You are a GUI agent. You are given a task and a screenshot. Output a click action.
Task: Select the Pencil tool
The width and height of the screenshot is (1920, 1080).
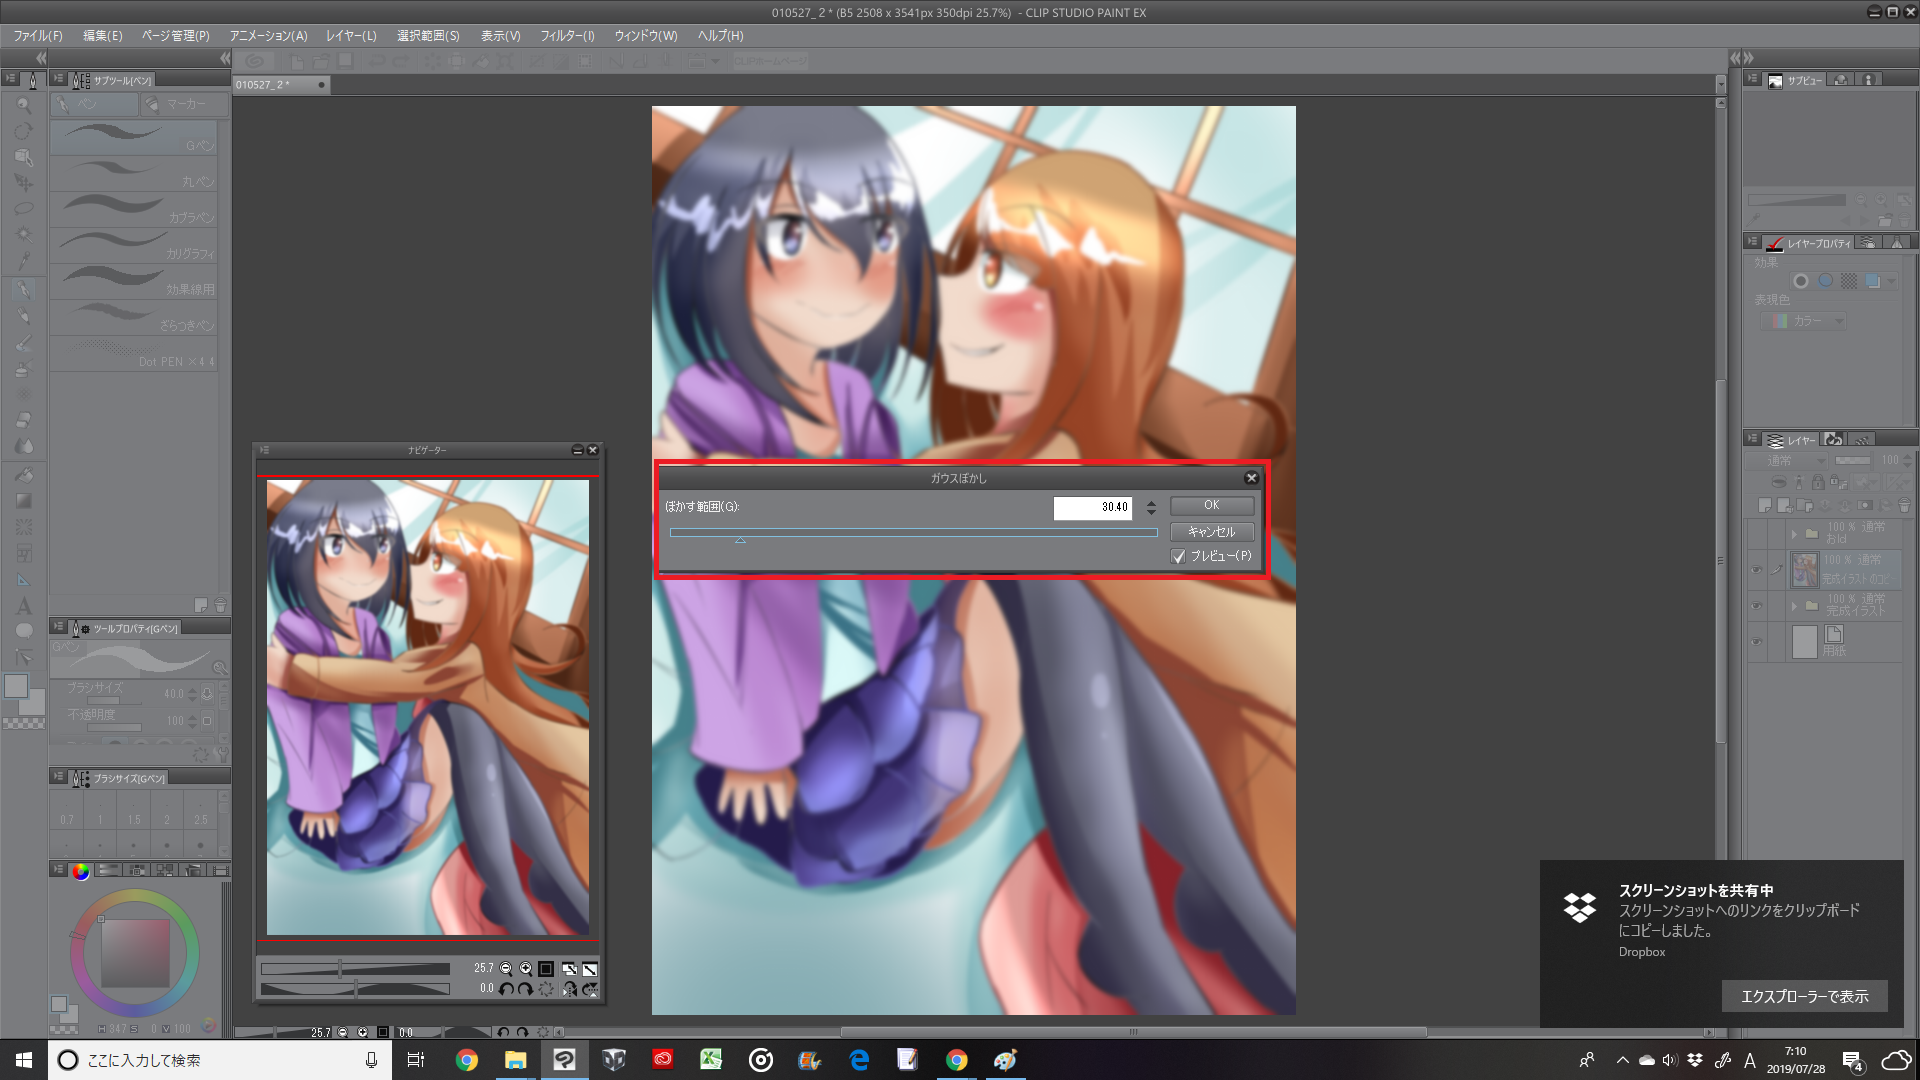(x=24, y=317)
